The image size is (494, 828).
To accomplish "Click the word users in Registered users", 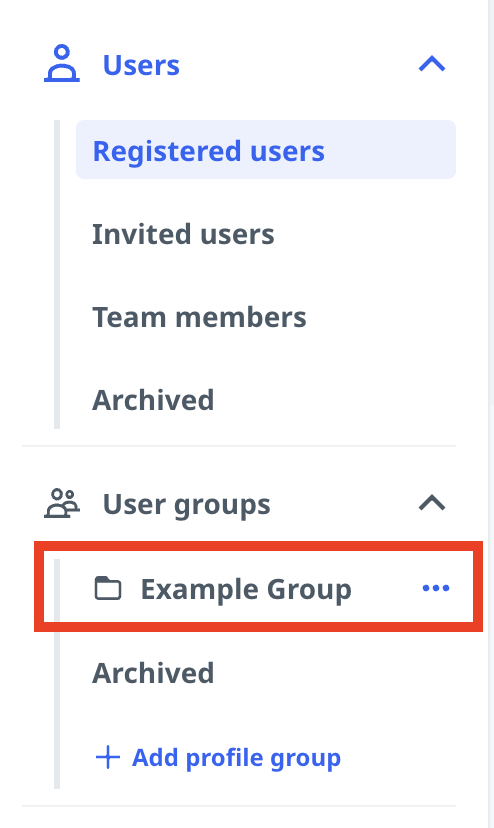I will [x=287, y=152].
